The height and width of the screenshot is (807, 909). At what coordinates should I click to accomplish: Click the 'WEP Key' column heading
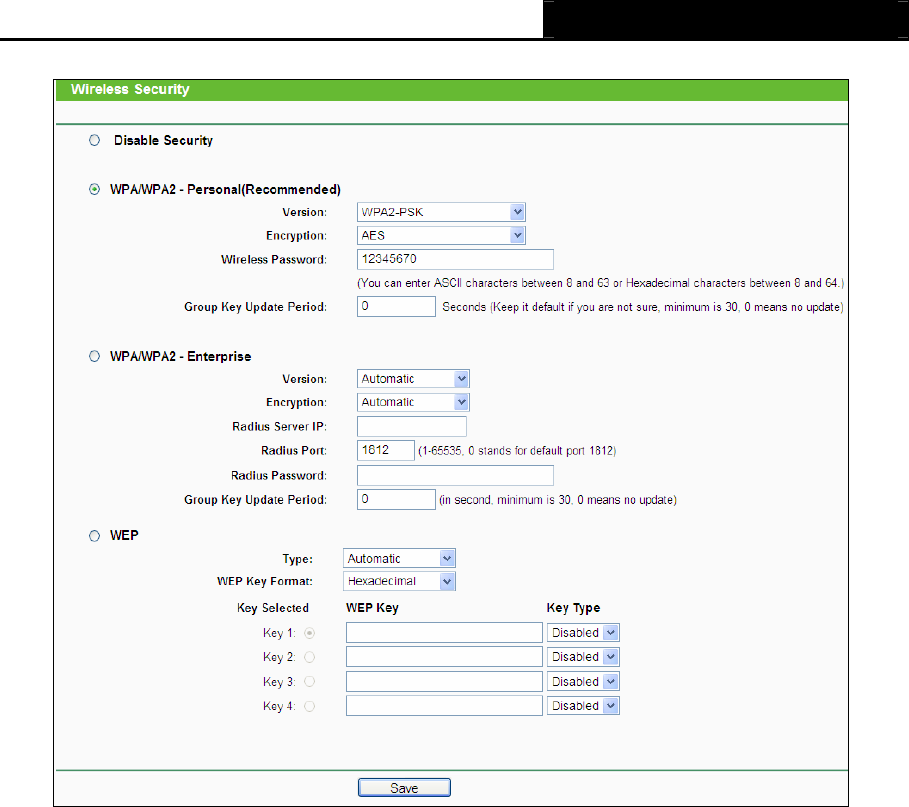click(x=372, y=608)
